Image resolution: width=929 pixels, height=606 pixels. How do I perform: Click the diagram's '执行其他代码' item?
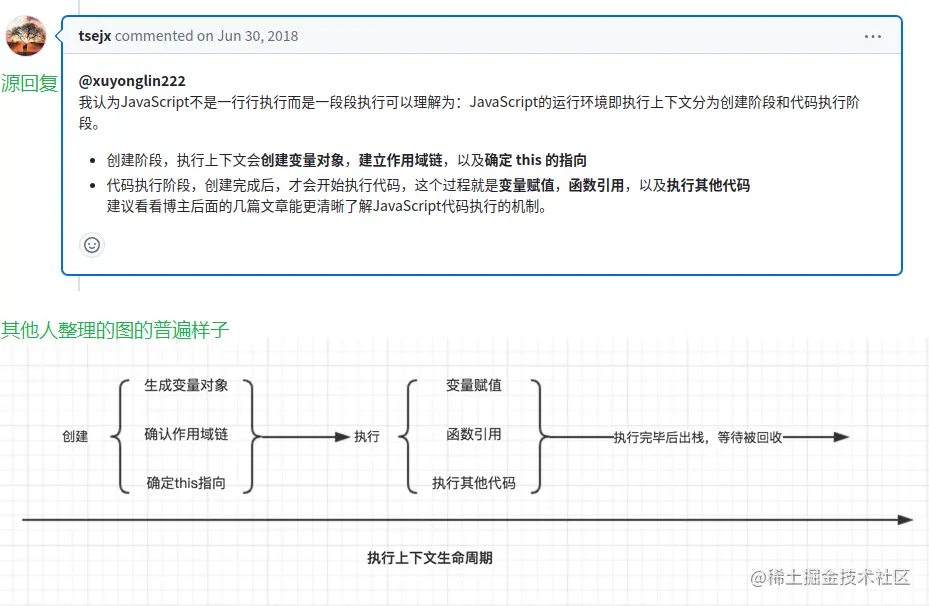474,483
